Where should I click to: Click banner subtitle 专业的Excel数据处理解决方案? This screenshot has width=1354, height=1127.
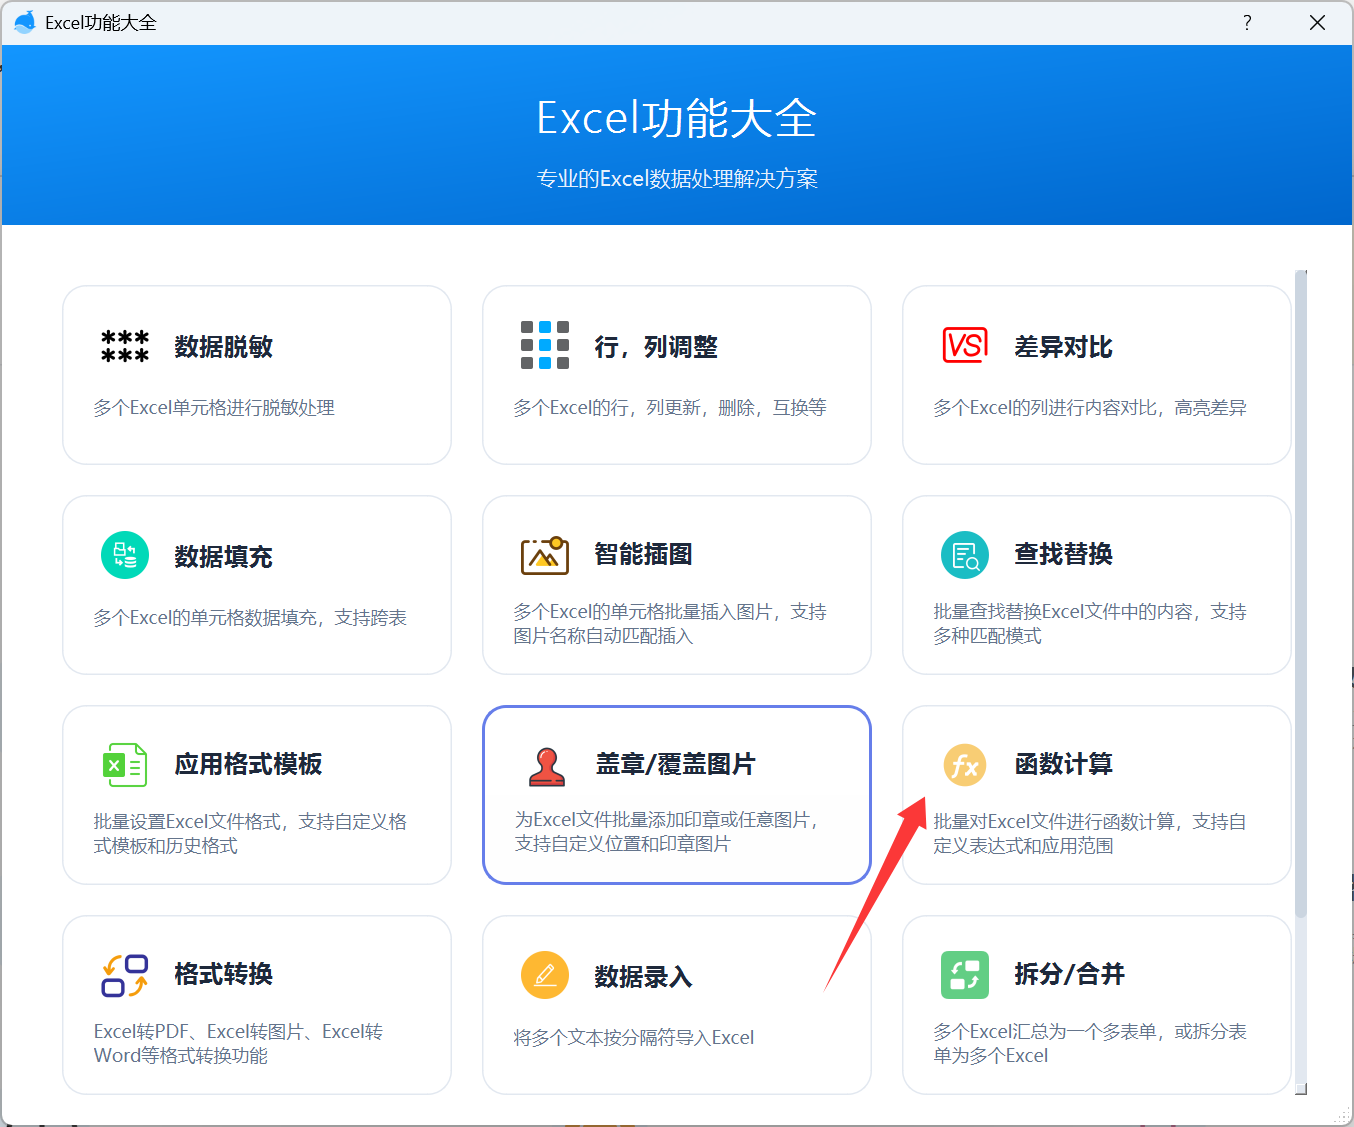[677, 179]
